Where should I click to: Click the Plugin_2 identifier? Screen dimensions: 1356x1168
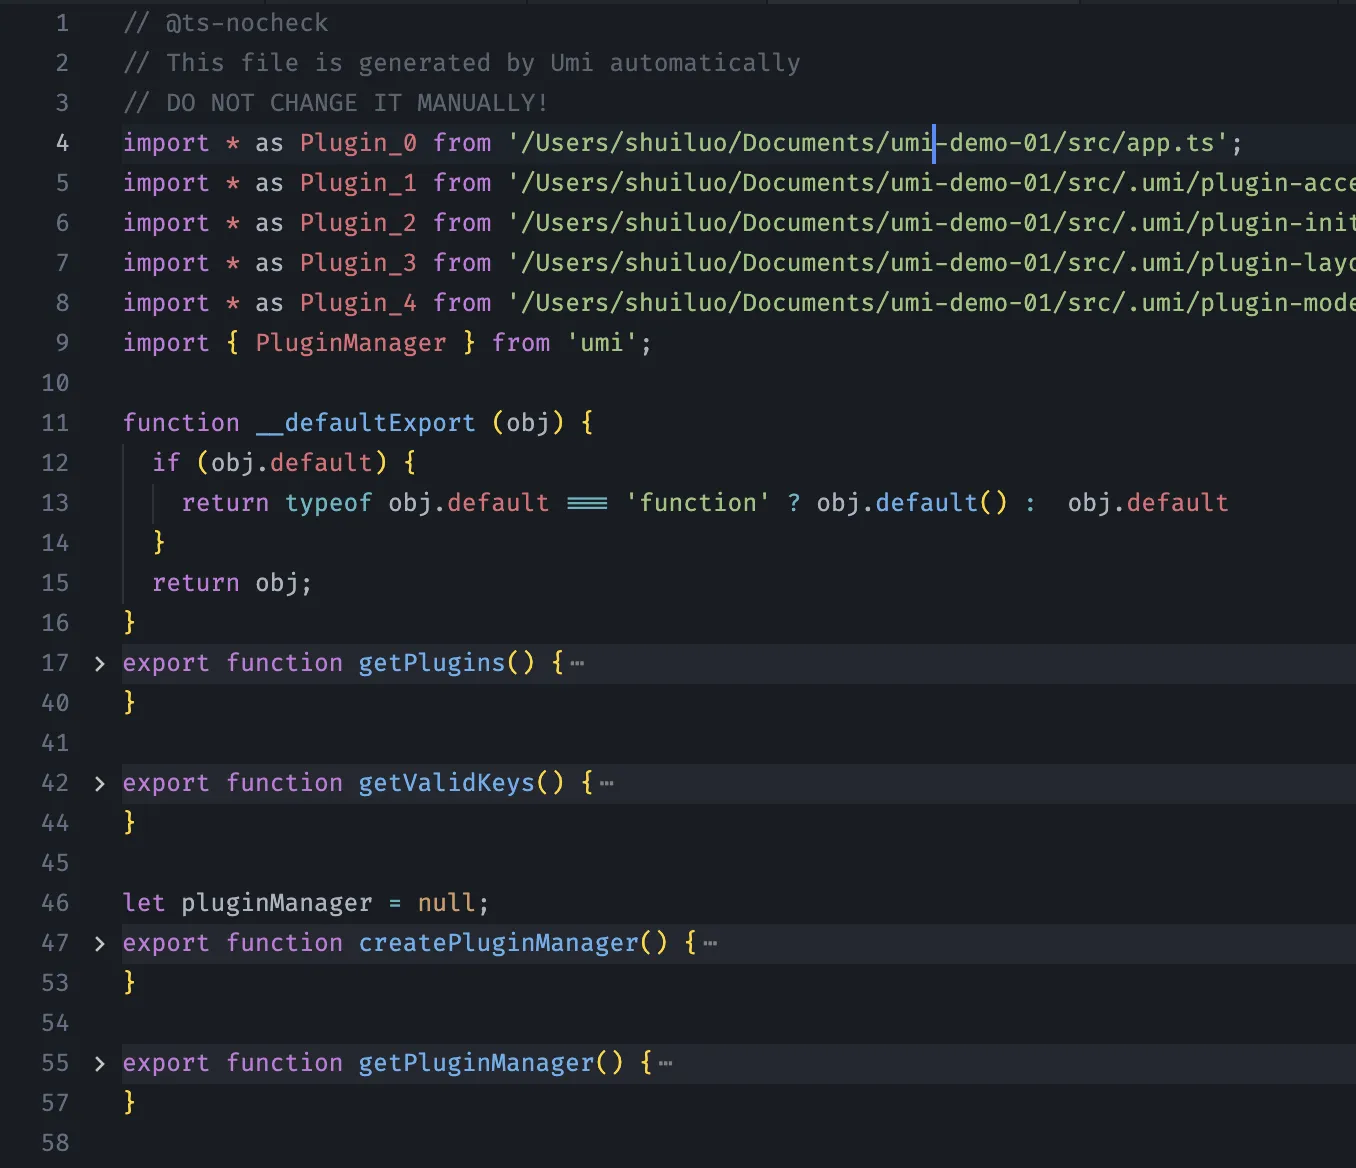(x=358, y=223)
